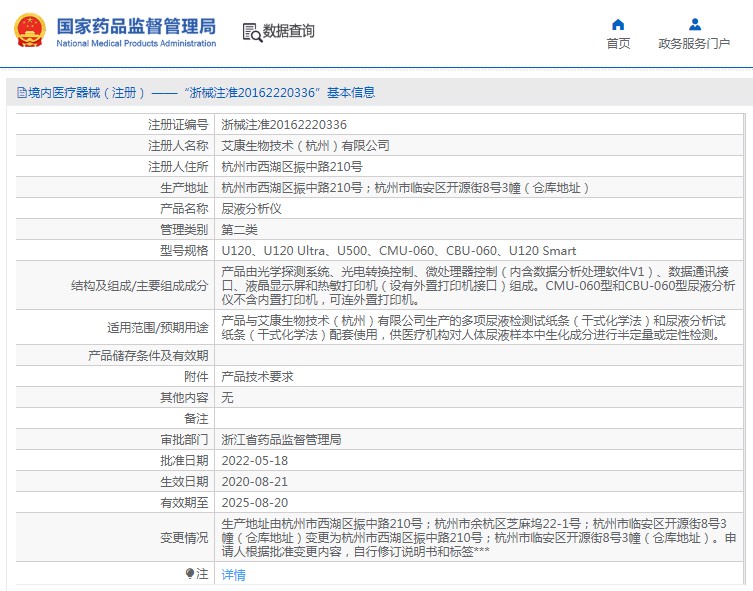Select product name 尿液分析仪
The image size is (753, 591).
251,209
